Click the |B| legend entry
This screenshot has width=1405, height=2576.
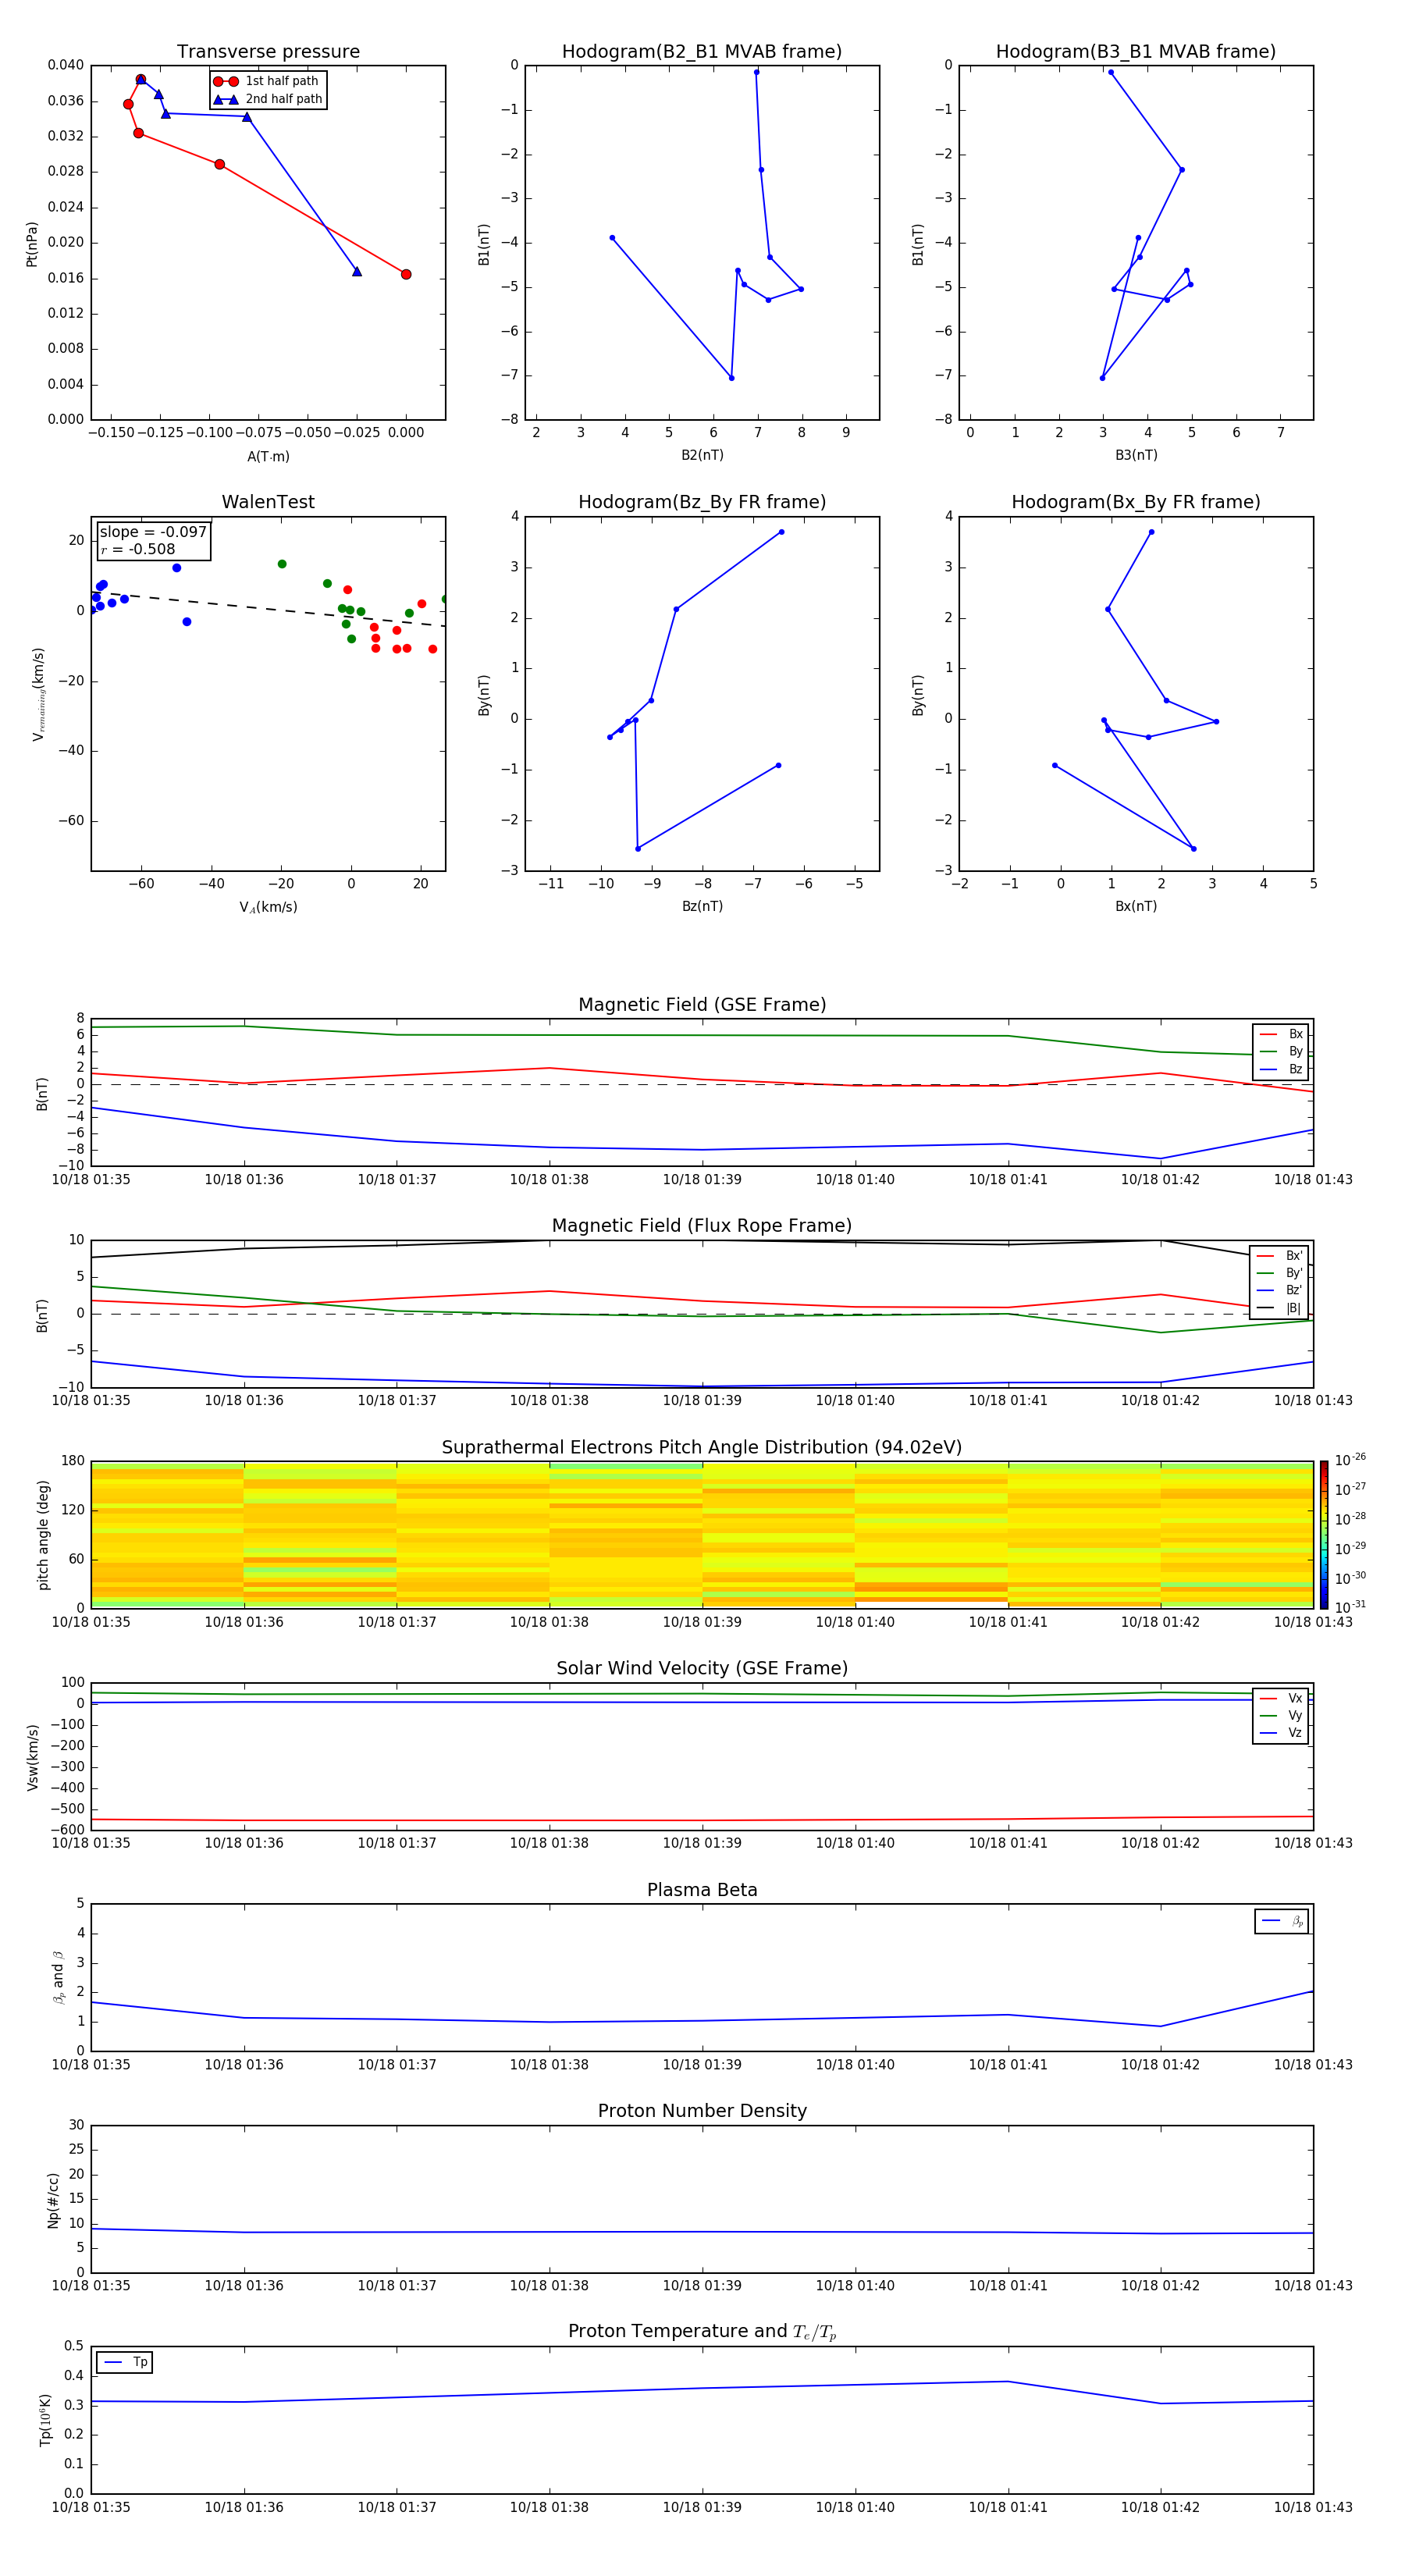coord(1280,1308)
